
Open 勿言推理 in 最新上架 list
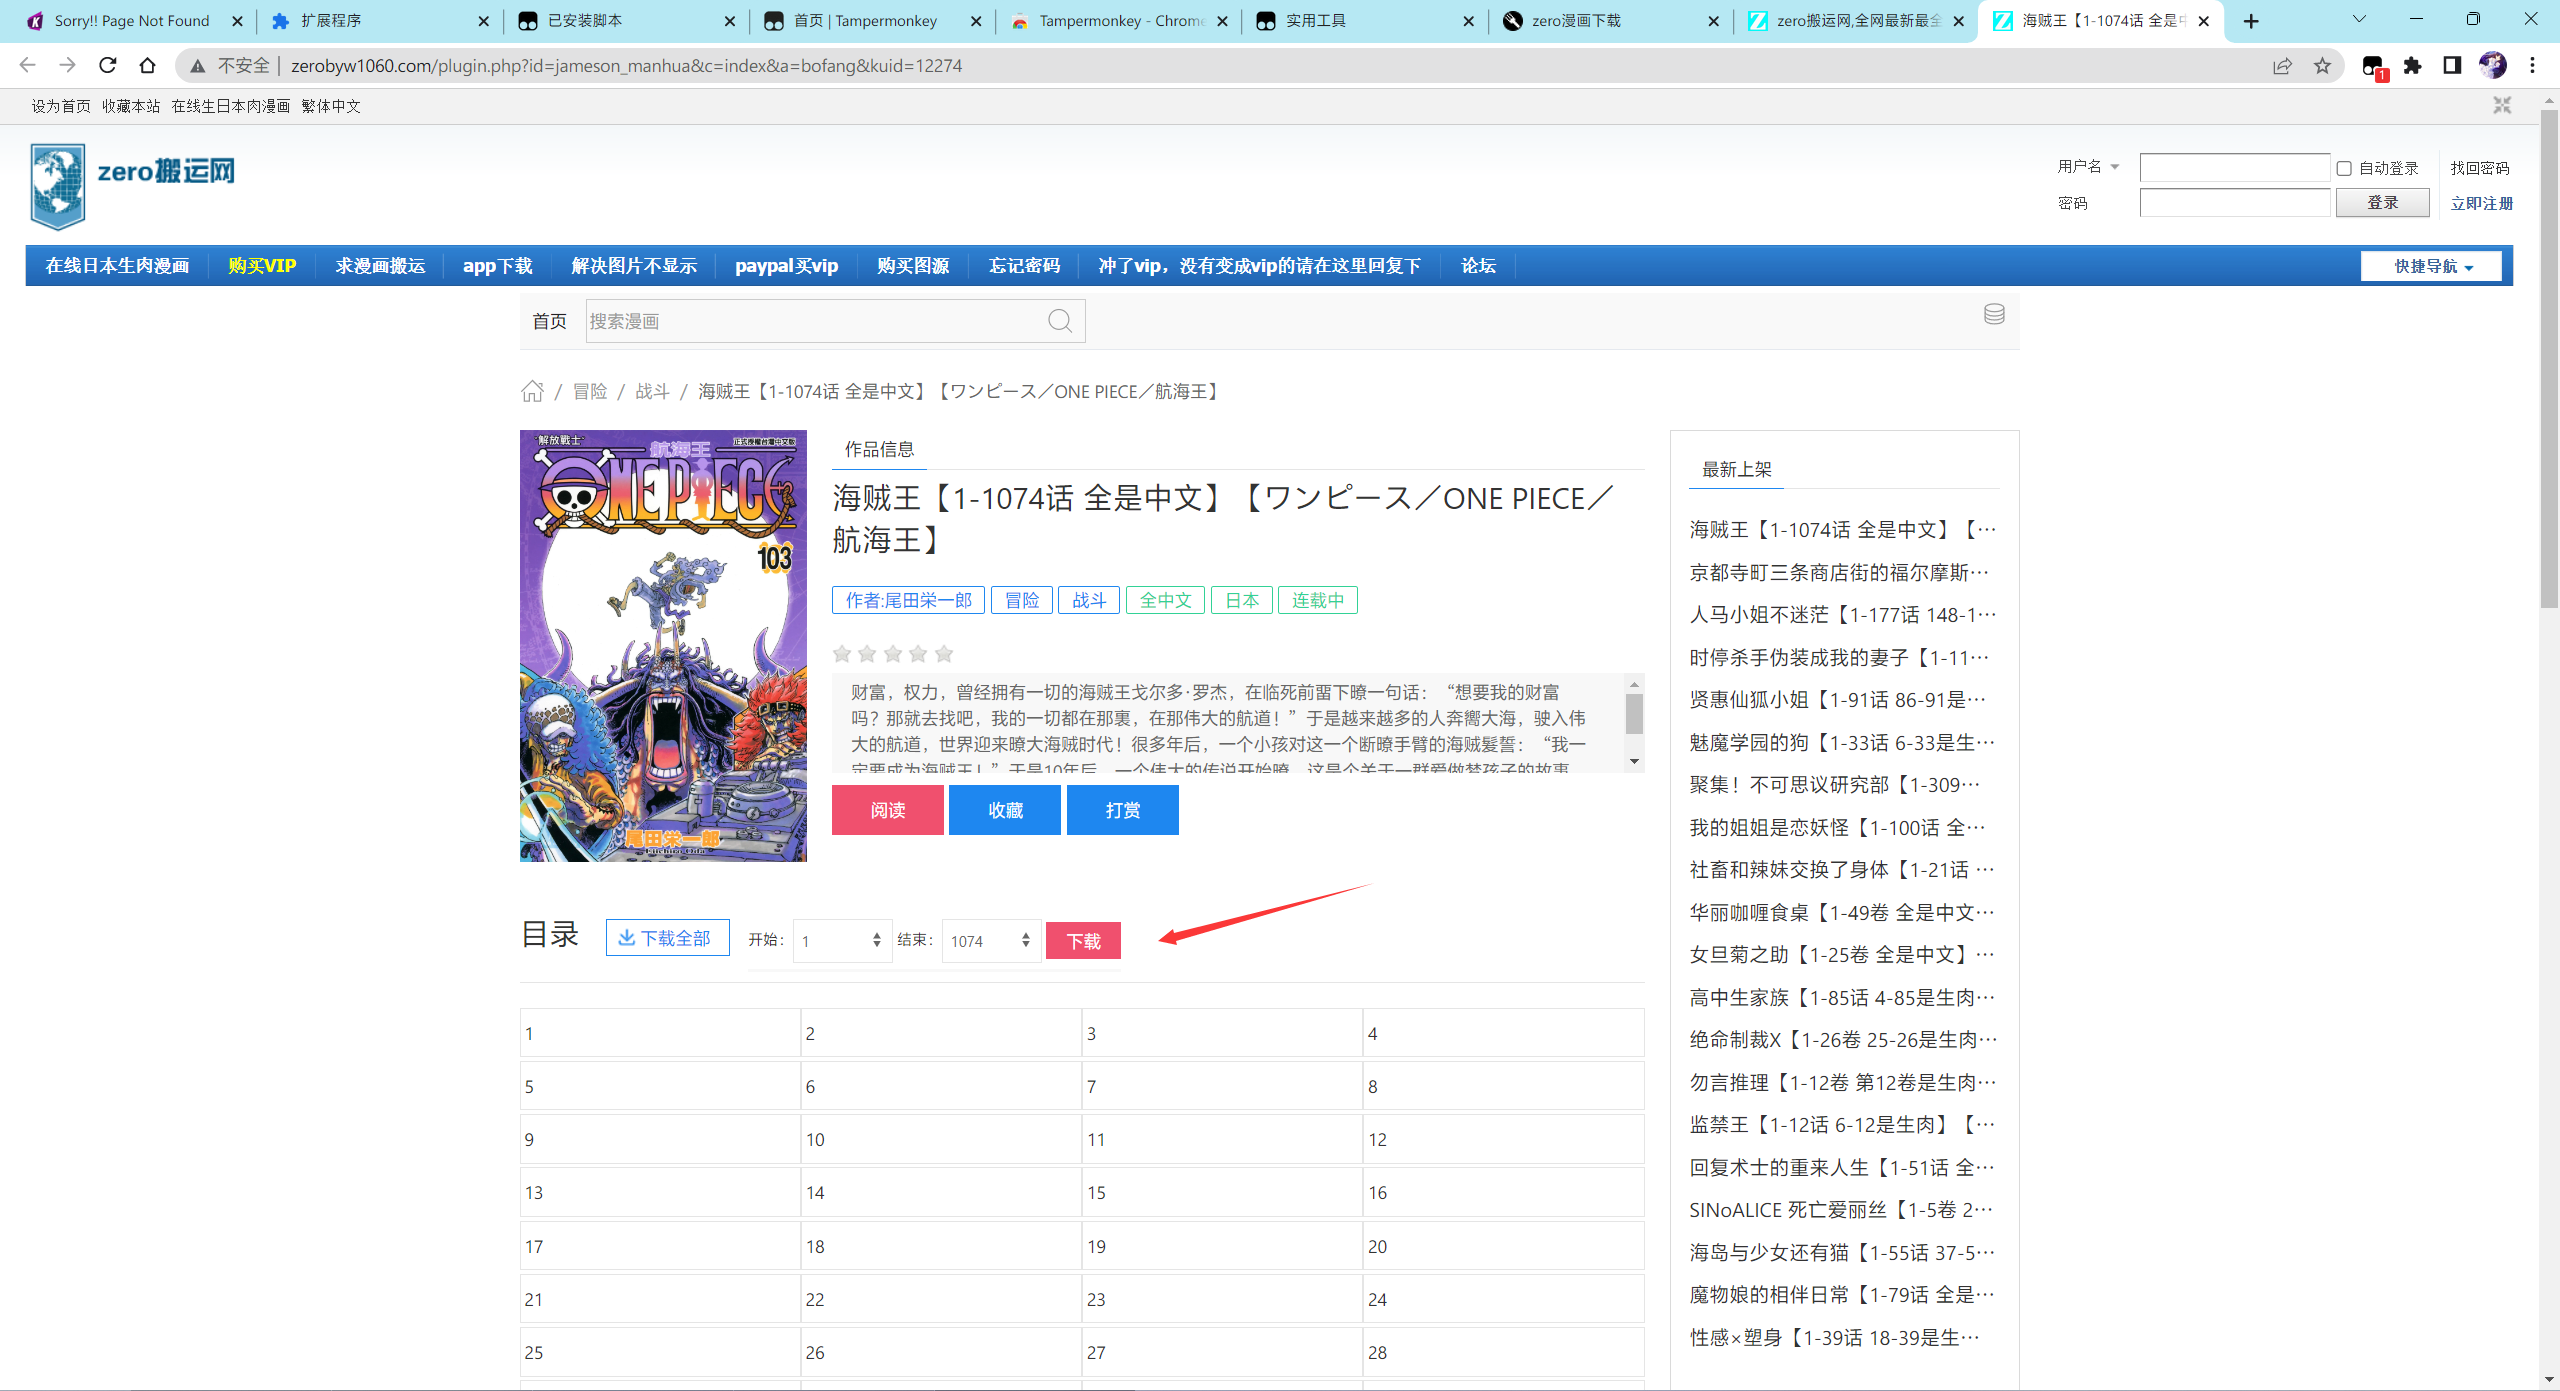pos(1842,1082)
